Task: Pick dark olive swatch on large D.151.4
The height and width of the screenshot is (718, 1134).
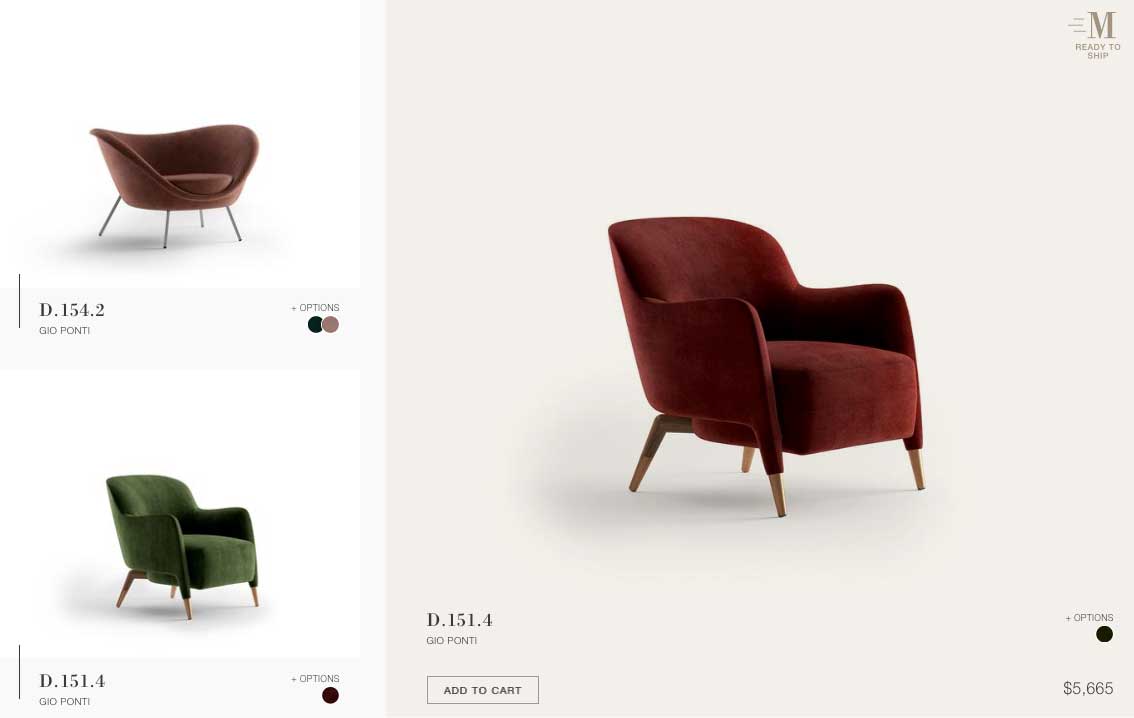Action: 1104,634
